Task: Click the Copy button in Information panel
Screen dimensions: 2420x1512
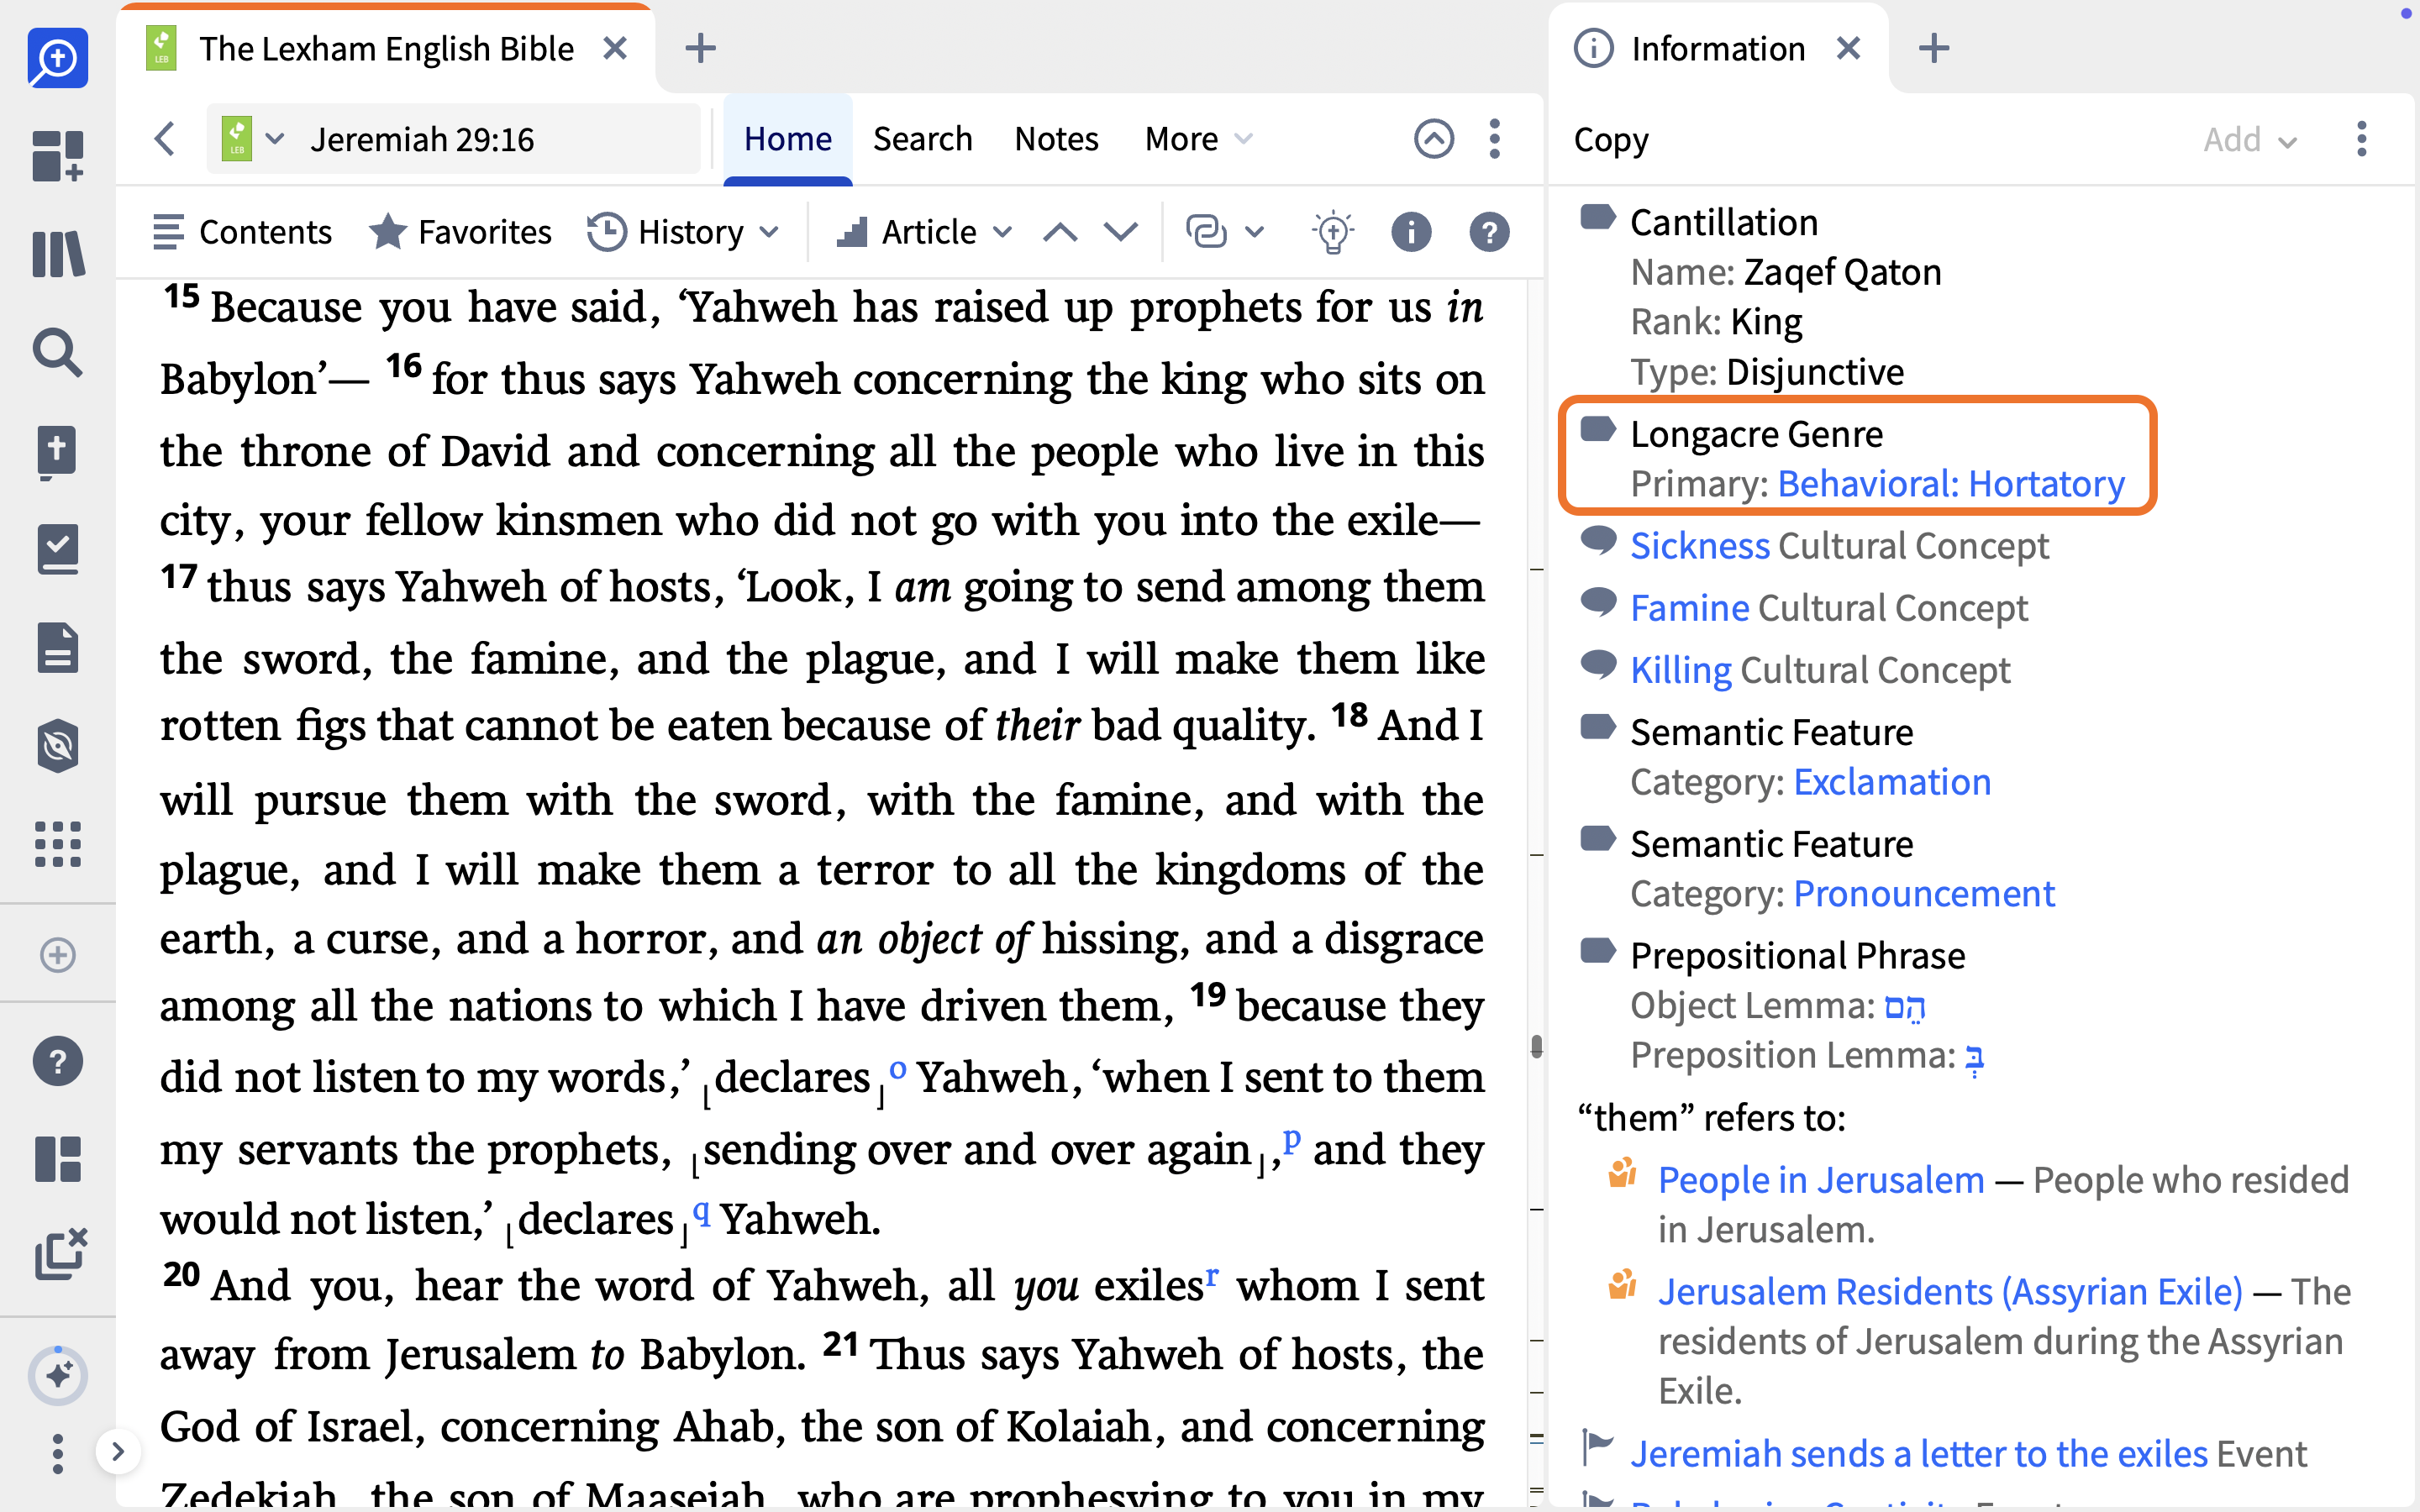Action: point(1611,140)
